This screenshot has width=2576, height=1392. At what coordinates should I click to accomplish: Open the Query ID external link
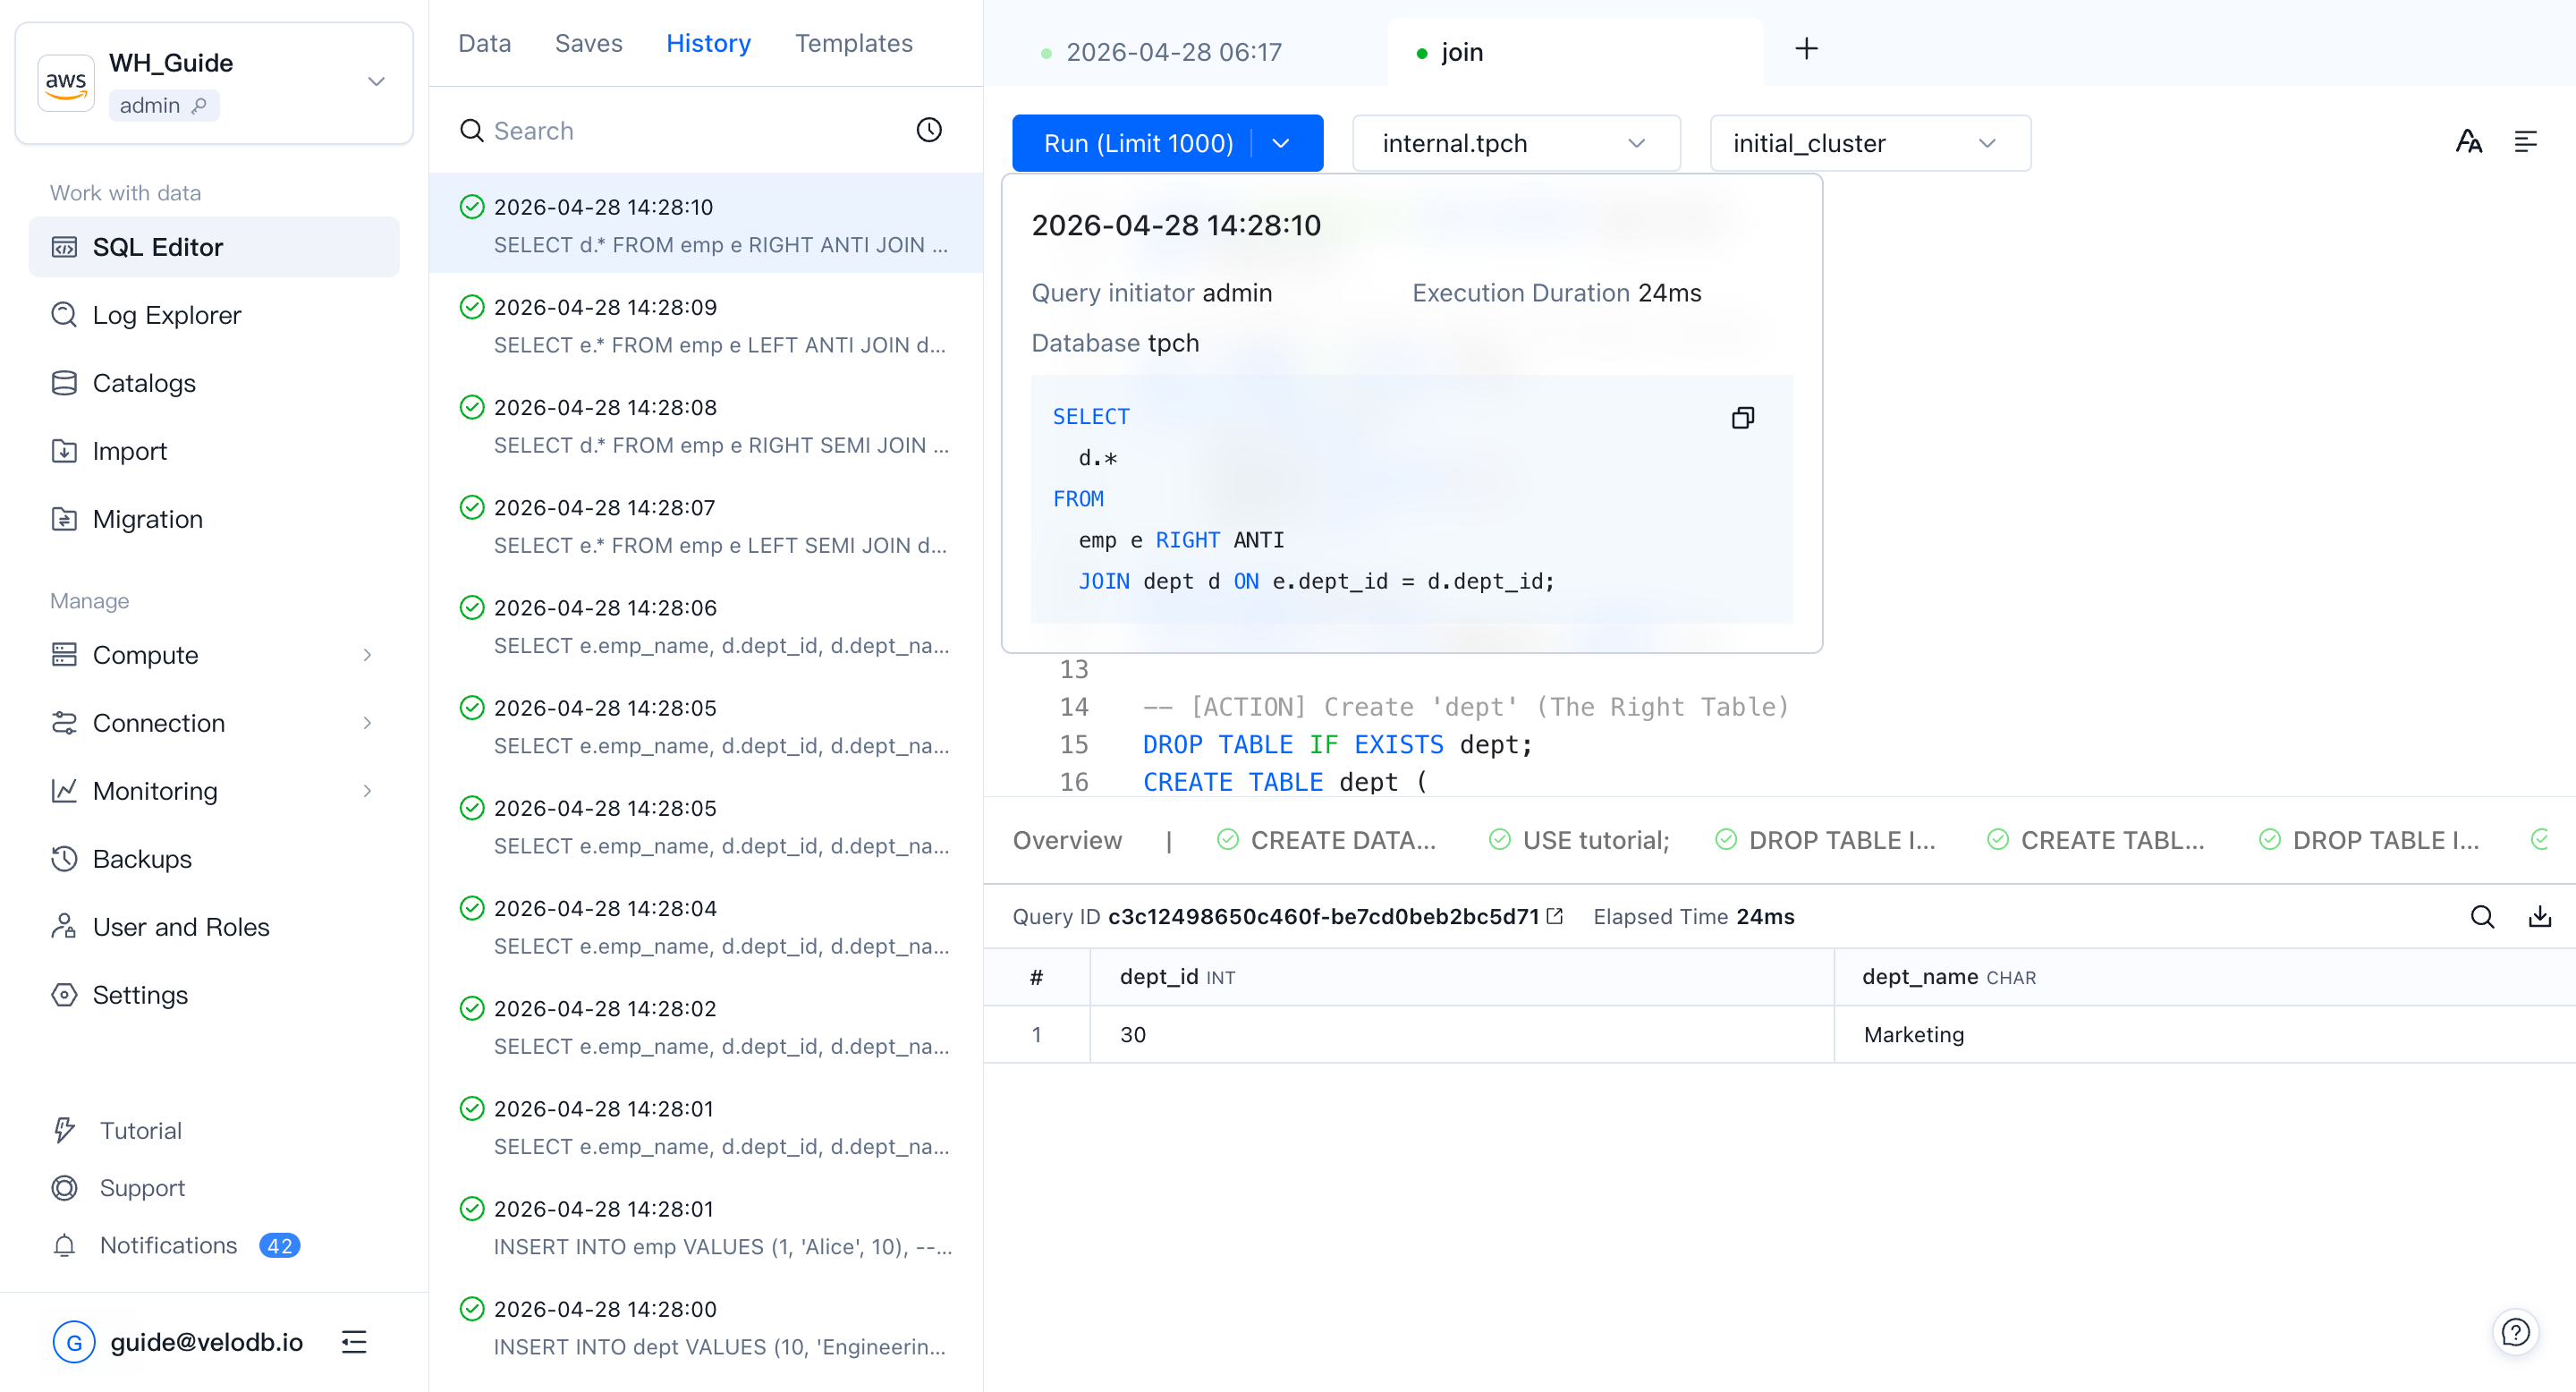[1554, 915]
